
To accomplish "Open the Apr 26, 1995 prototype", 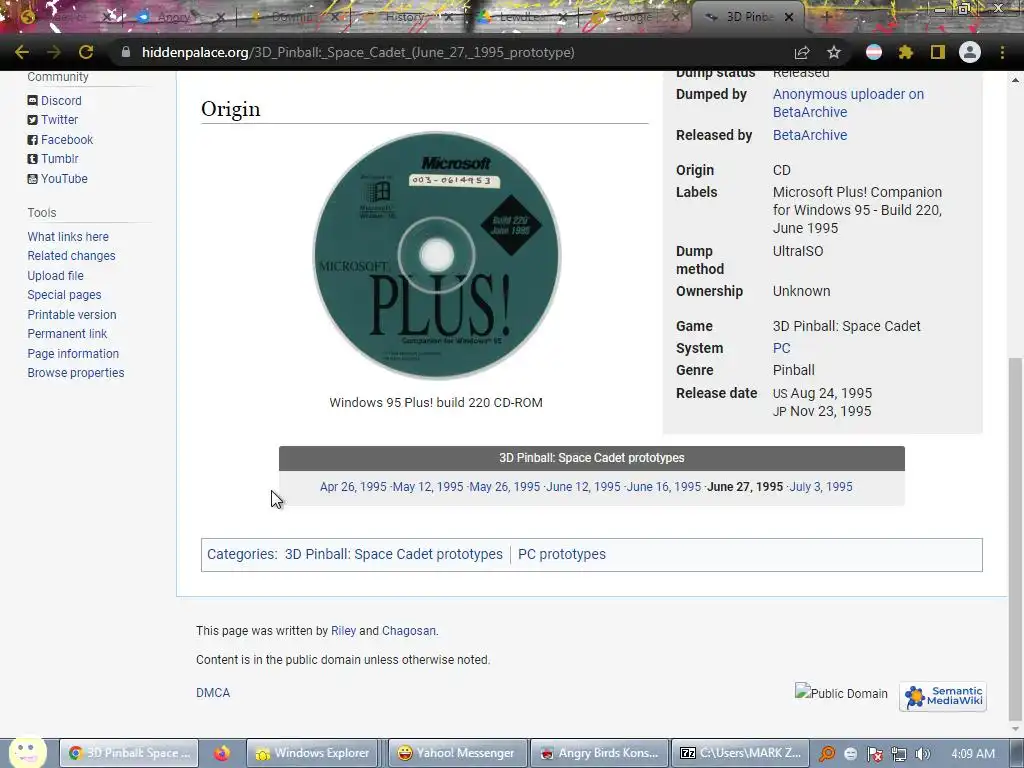I will (x=353, y=487).
